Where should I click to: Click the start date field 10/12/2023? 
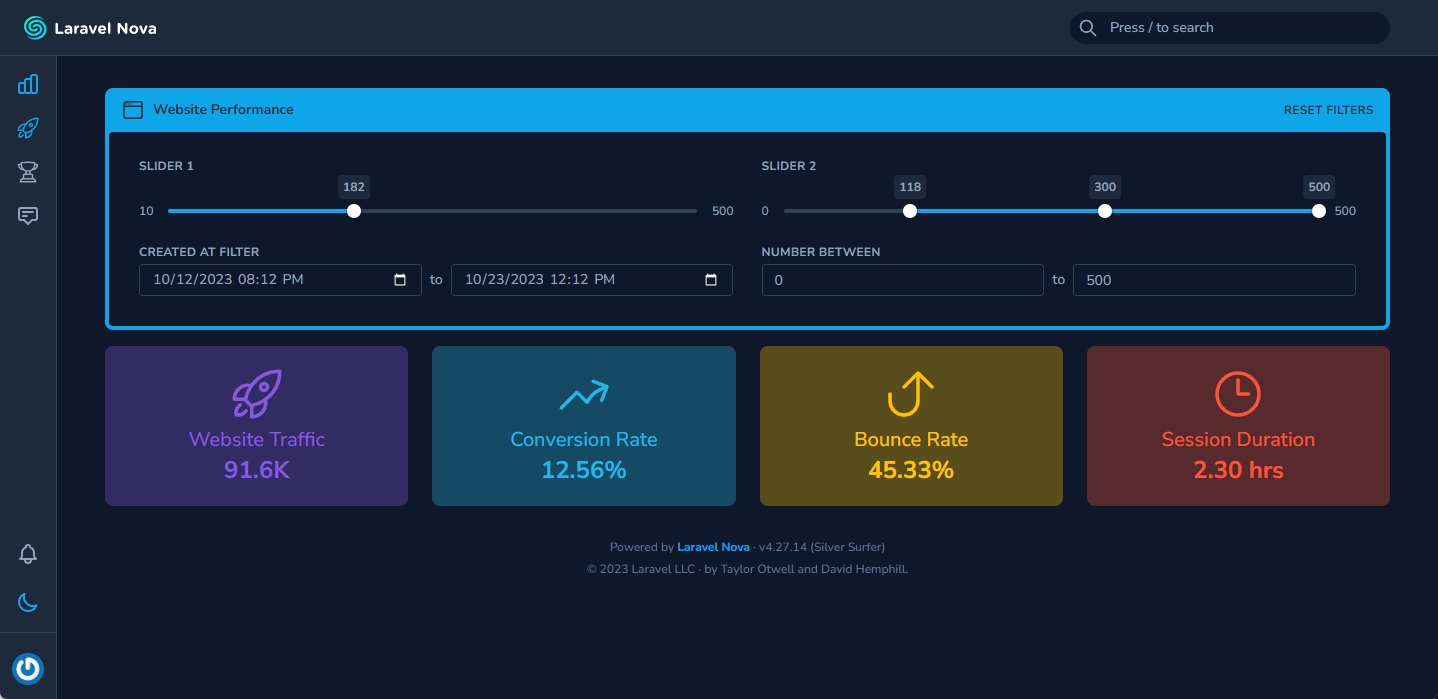pyautogui.click(x=280, y=280)
